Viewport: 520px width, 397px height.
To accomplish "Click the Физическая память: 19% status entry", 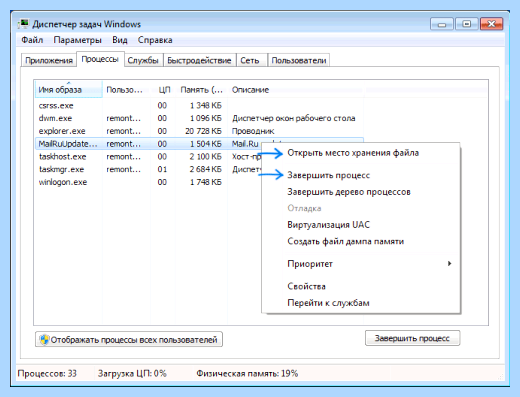I will point(247,373).
